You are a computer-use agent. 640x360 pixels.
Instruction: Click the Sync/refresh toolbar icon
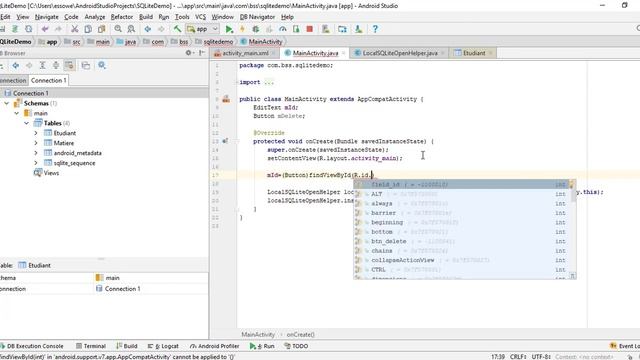click(29, 29)
